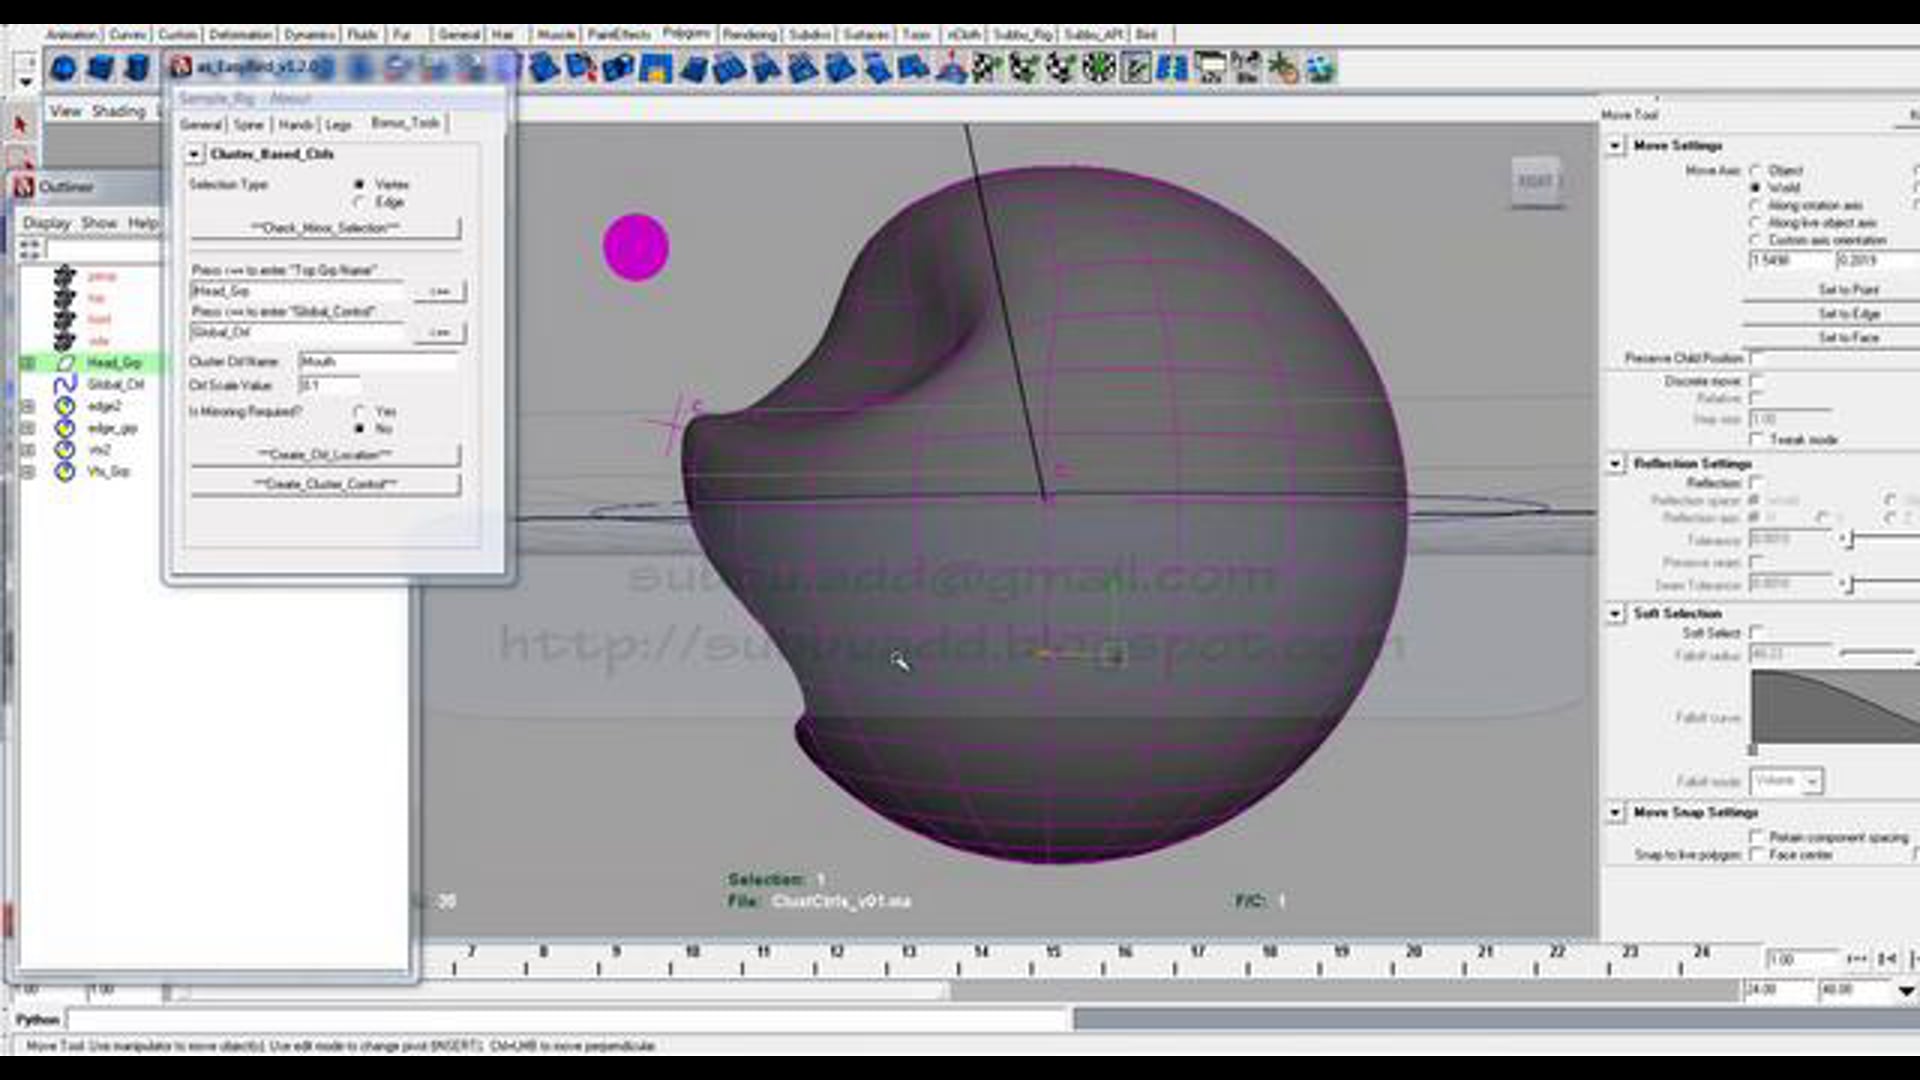Enable the Soft Select checkbox
Screen dimensions: 1920x1080
point(1757,632)
